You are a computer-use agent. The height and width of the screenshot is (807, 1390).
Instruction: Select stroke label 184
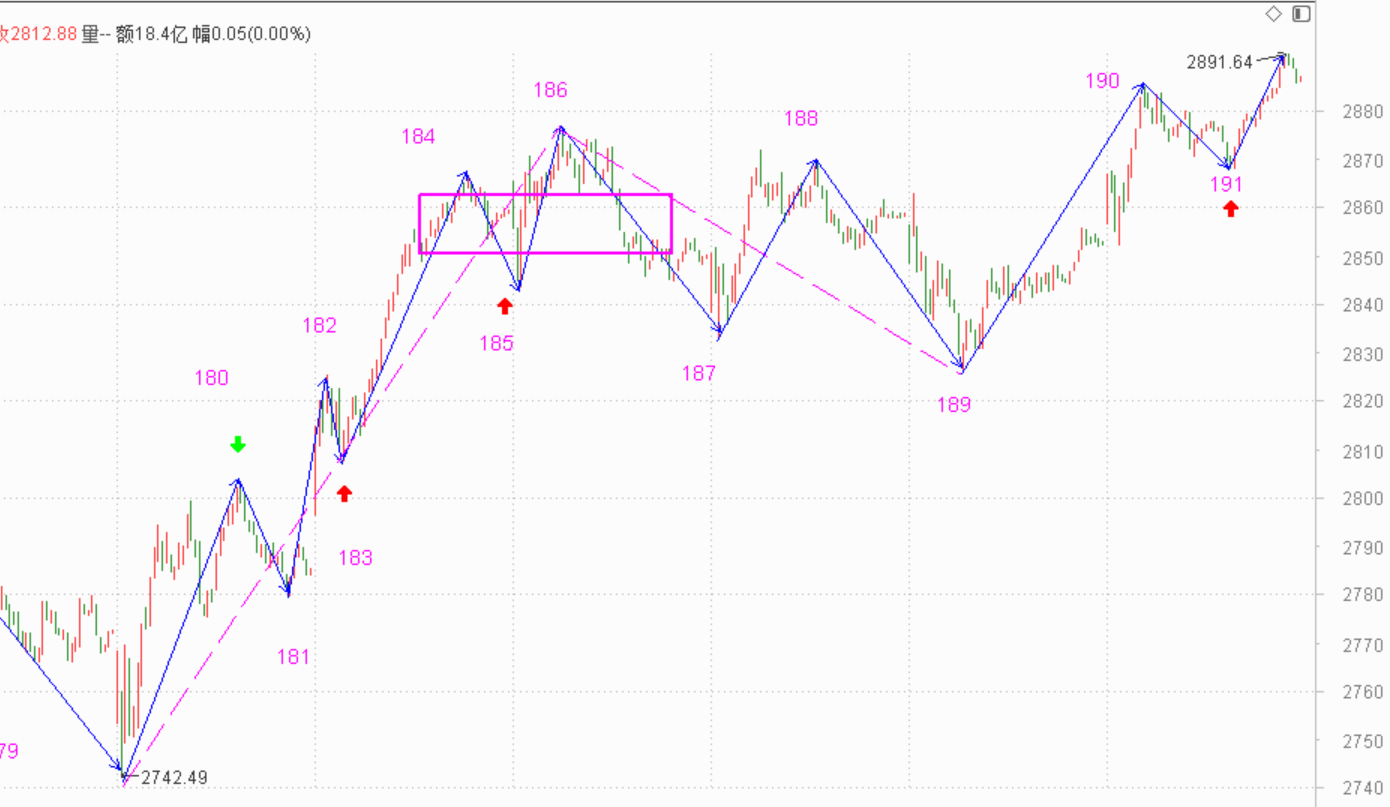pyautogui.click(x=418, y=137)
